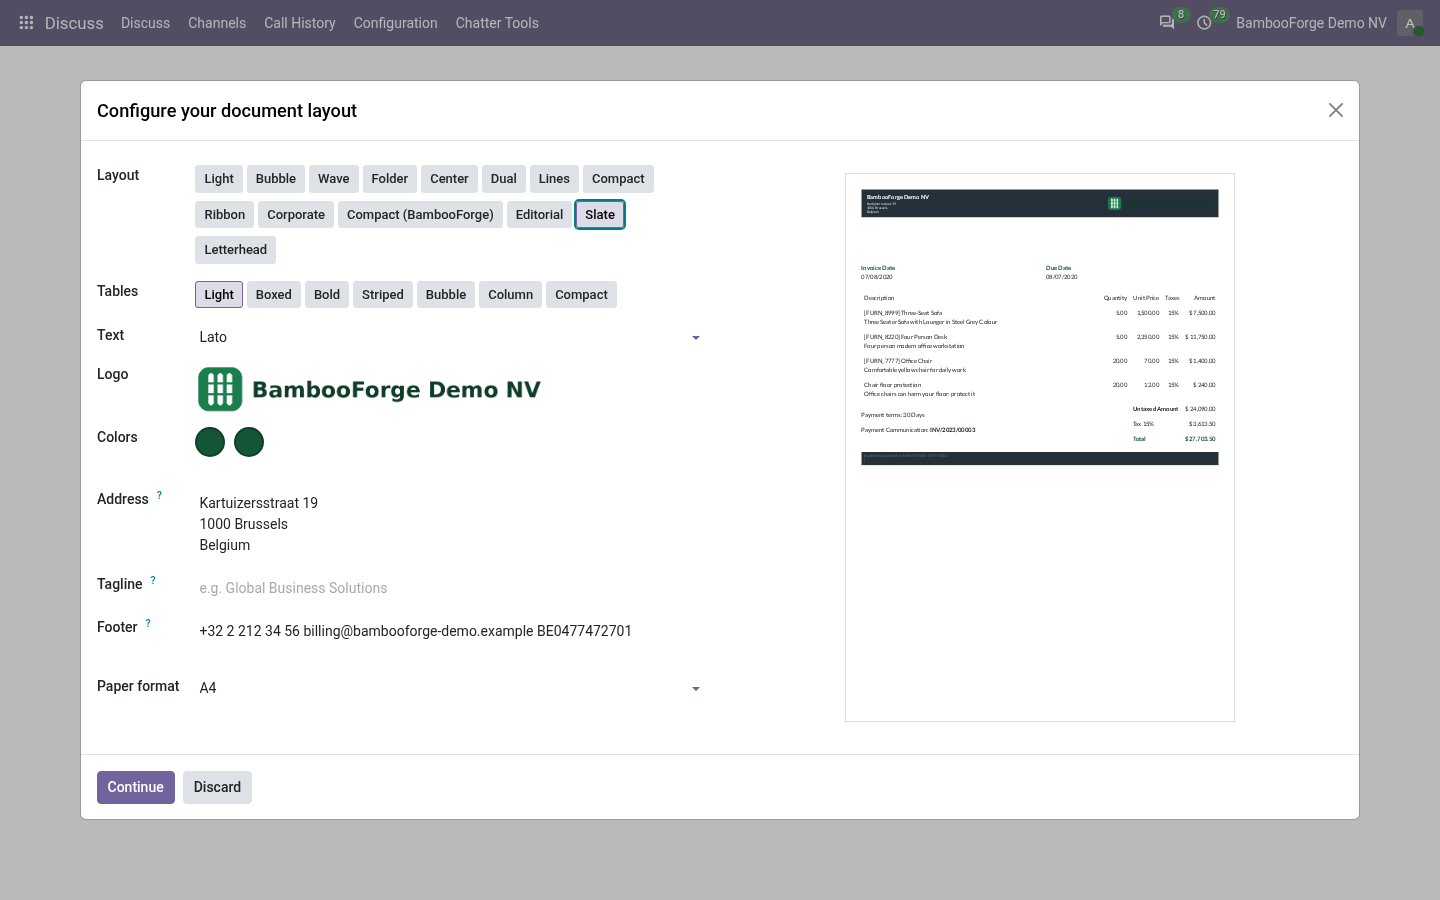Select the Bubble layout option
Viewport: 1440px width, 900px height.
tap(276, 179)
